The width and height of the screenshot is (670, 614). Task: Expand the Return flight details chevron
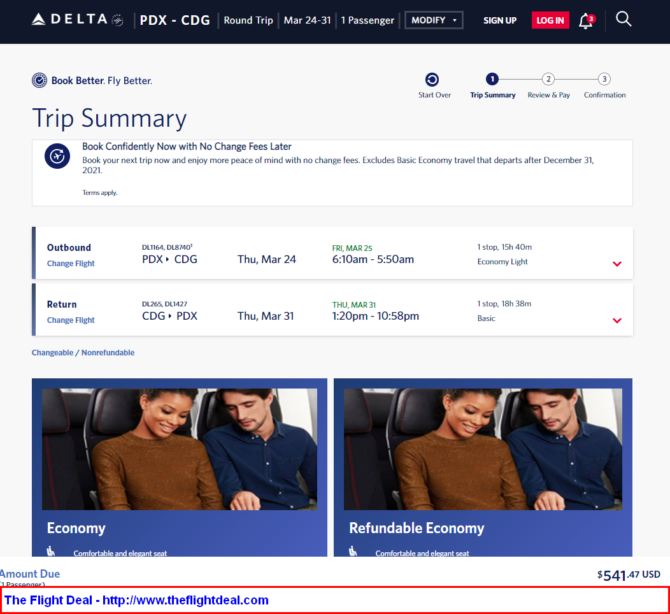tap(617, 320)
